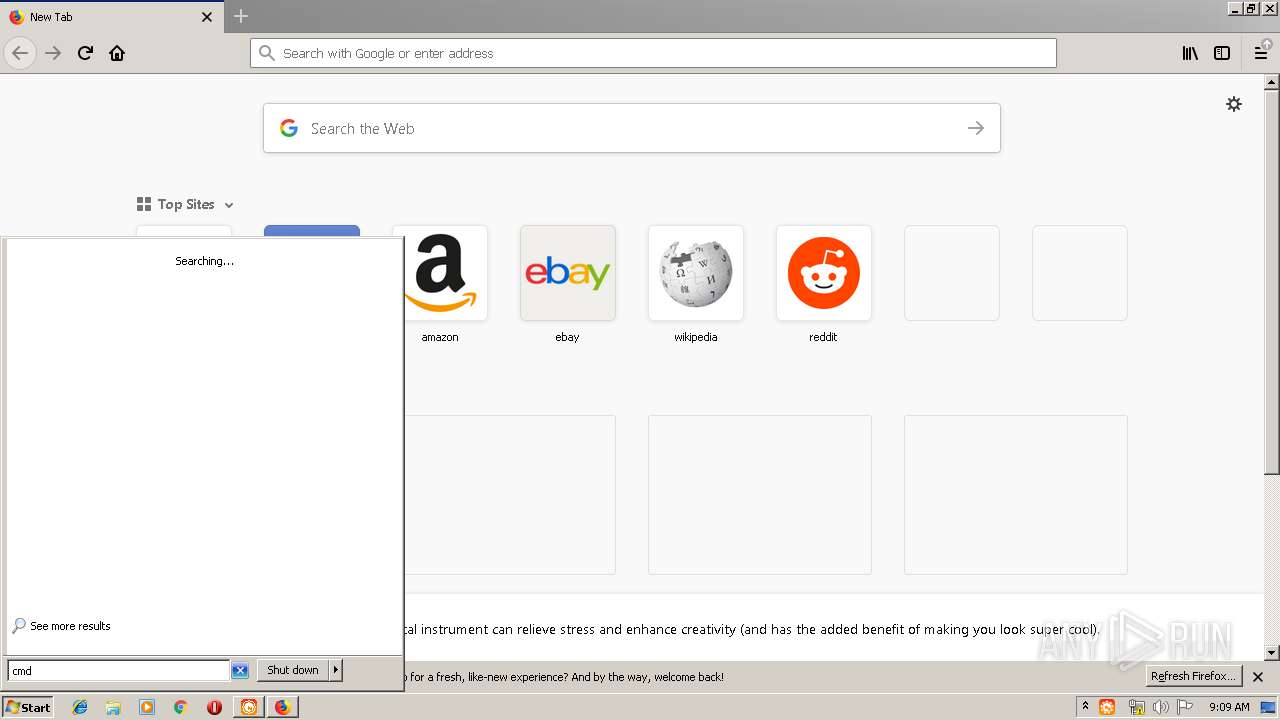The width and height of the screenshot is (1280, 720).
Task: Click the Start menu search field containing cmd
Action: pos(118,670)
